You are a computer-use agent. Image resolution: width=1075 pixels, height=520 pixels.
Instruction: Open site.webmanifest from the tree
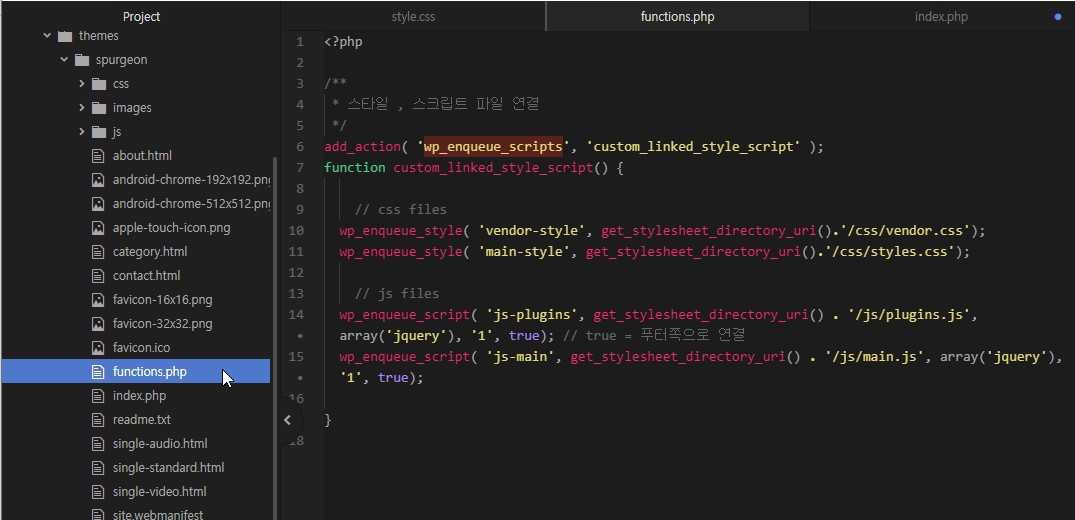pyautogui.click(x=158, y=515)
